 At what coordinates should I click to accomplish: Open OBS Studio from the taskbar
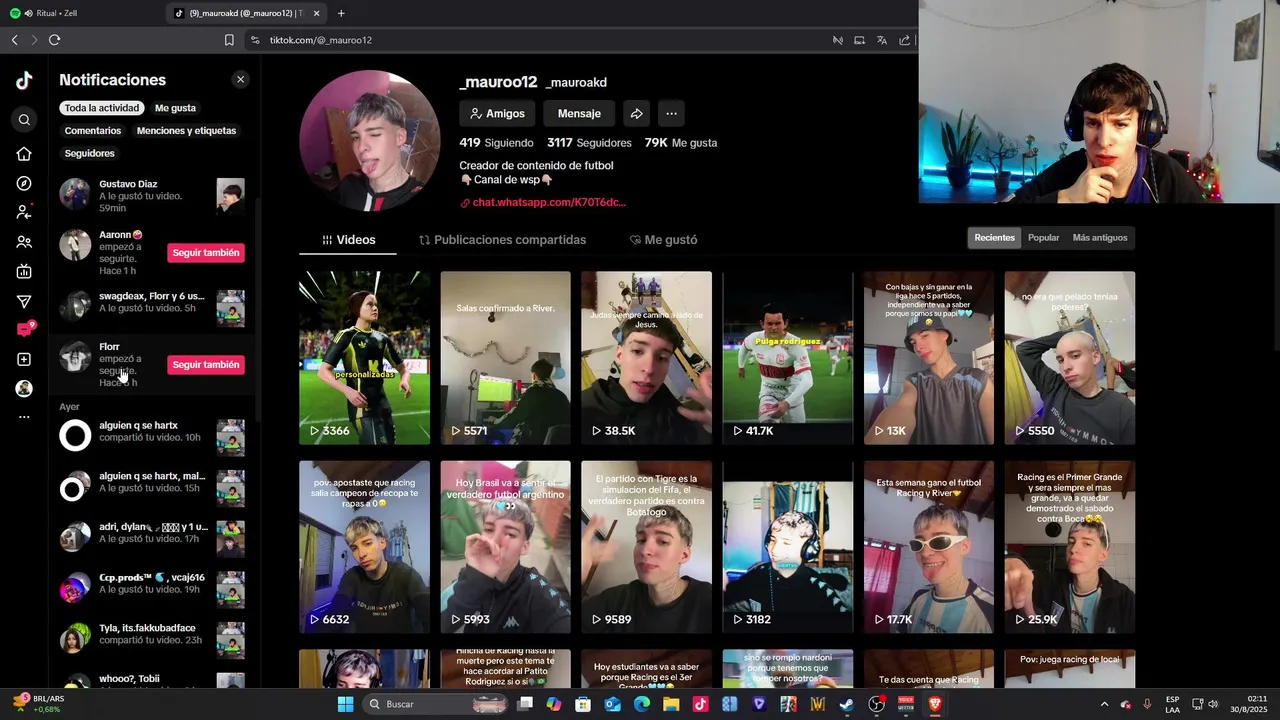pos(876,704)
